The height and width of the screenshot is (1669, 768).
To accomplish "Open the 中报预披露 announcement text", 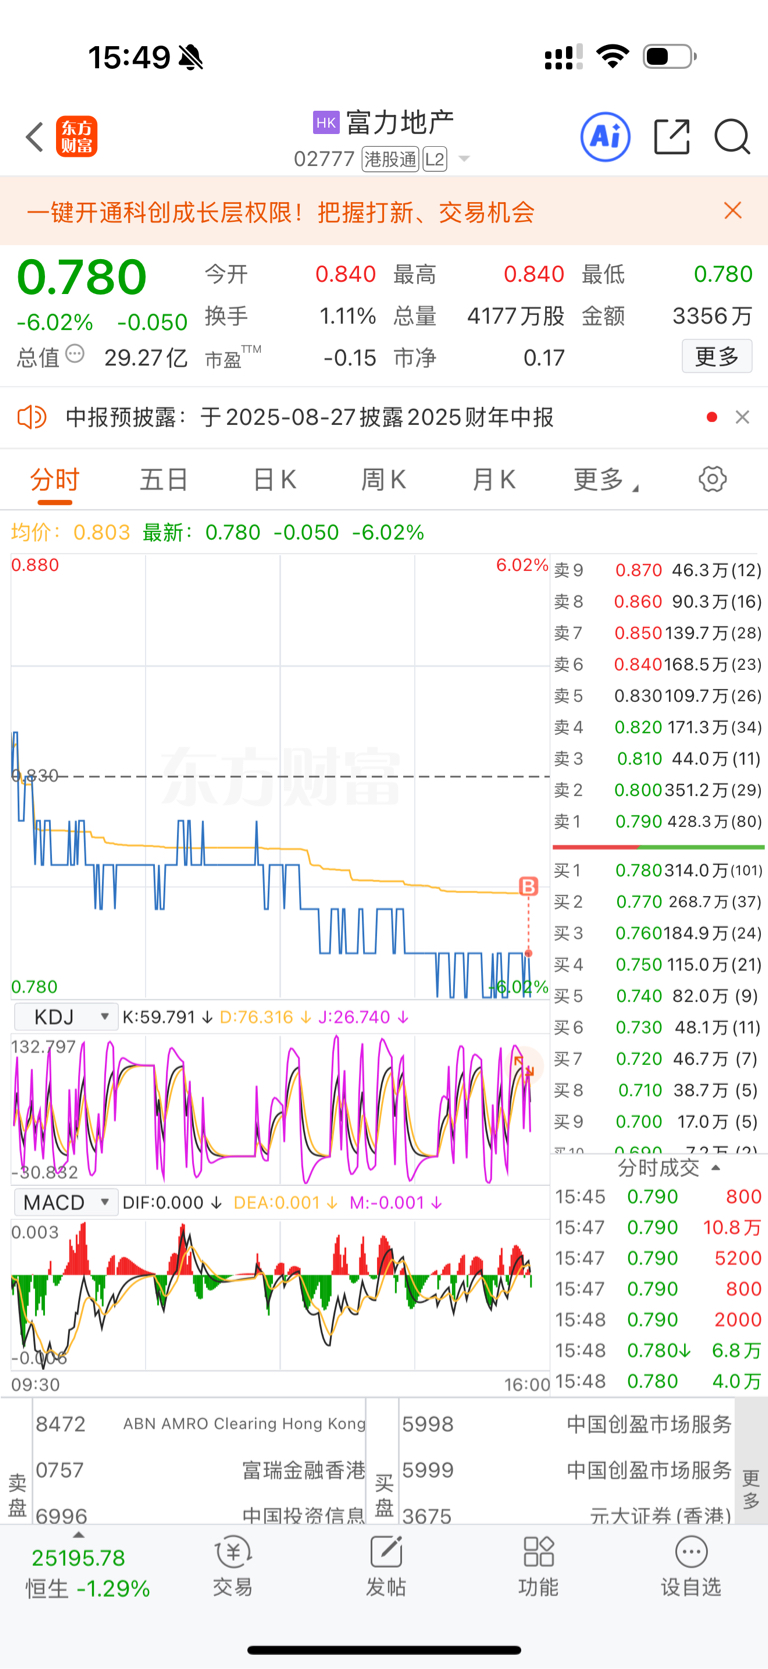I will coord(309,417).
